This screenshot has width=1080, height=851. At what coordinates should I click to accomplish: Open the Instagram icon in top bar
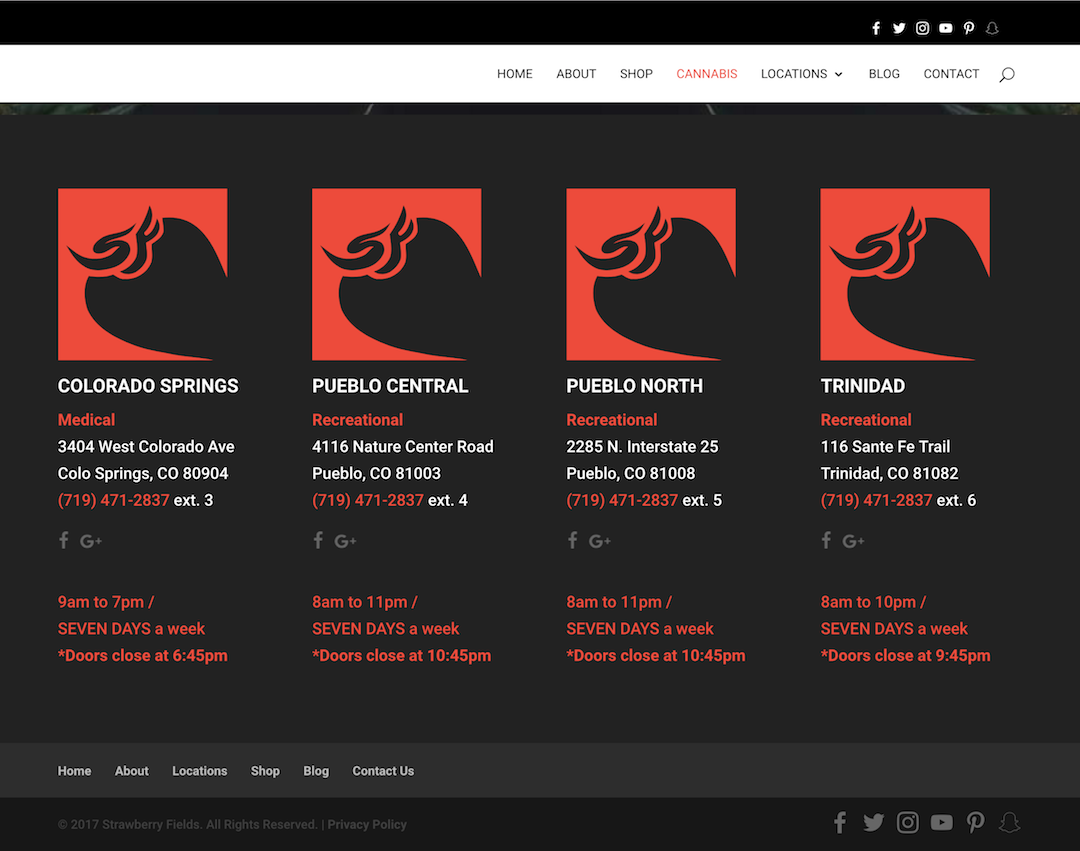(922, 28)
